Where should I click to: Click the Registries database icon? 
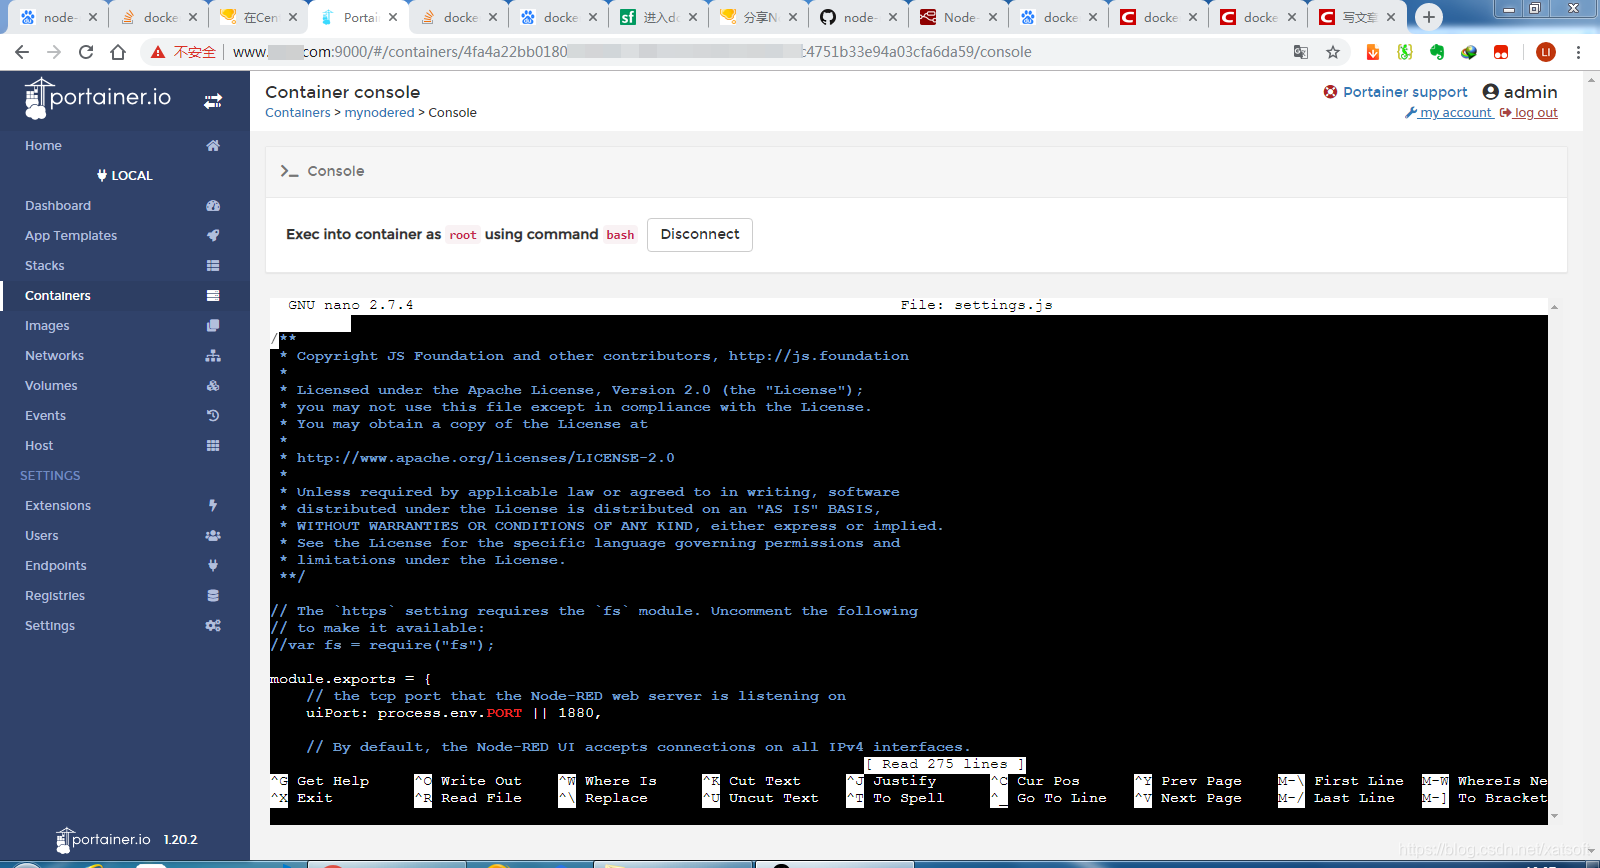pyautogui.click(x=213, y=595)
